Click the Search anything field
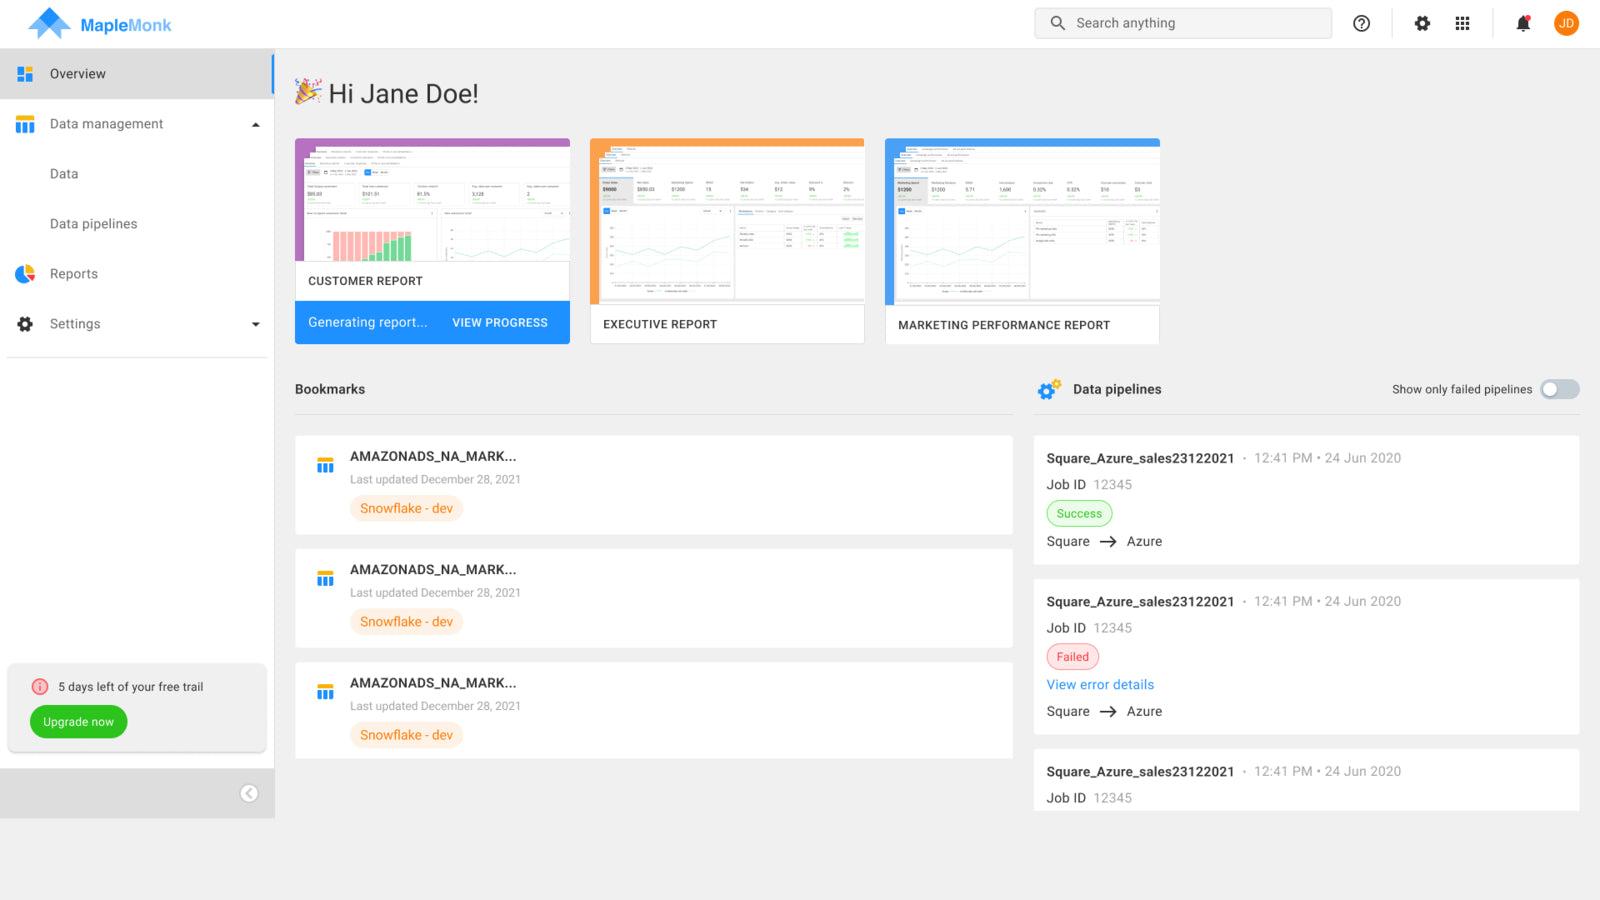The width and height of the screenshot is (1600, 900). click(x=1183, y=22)
